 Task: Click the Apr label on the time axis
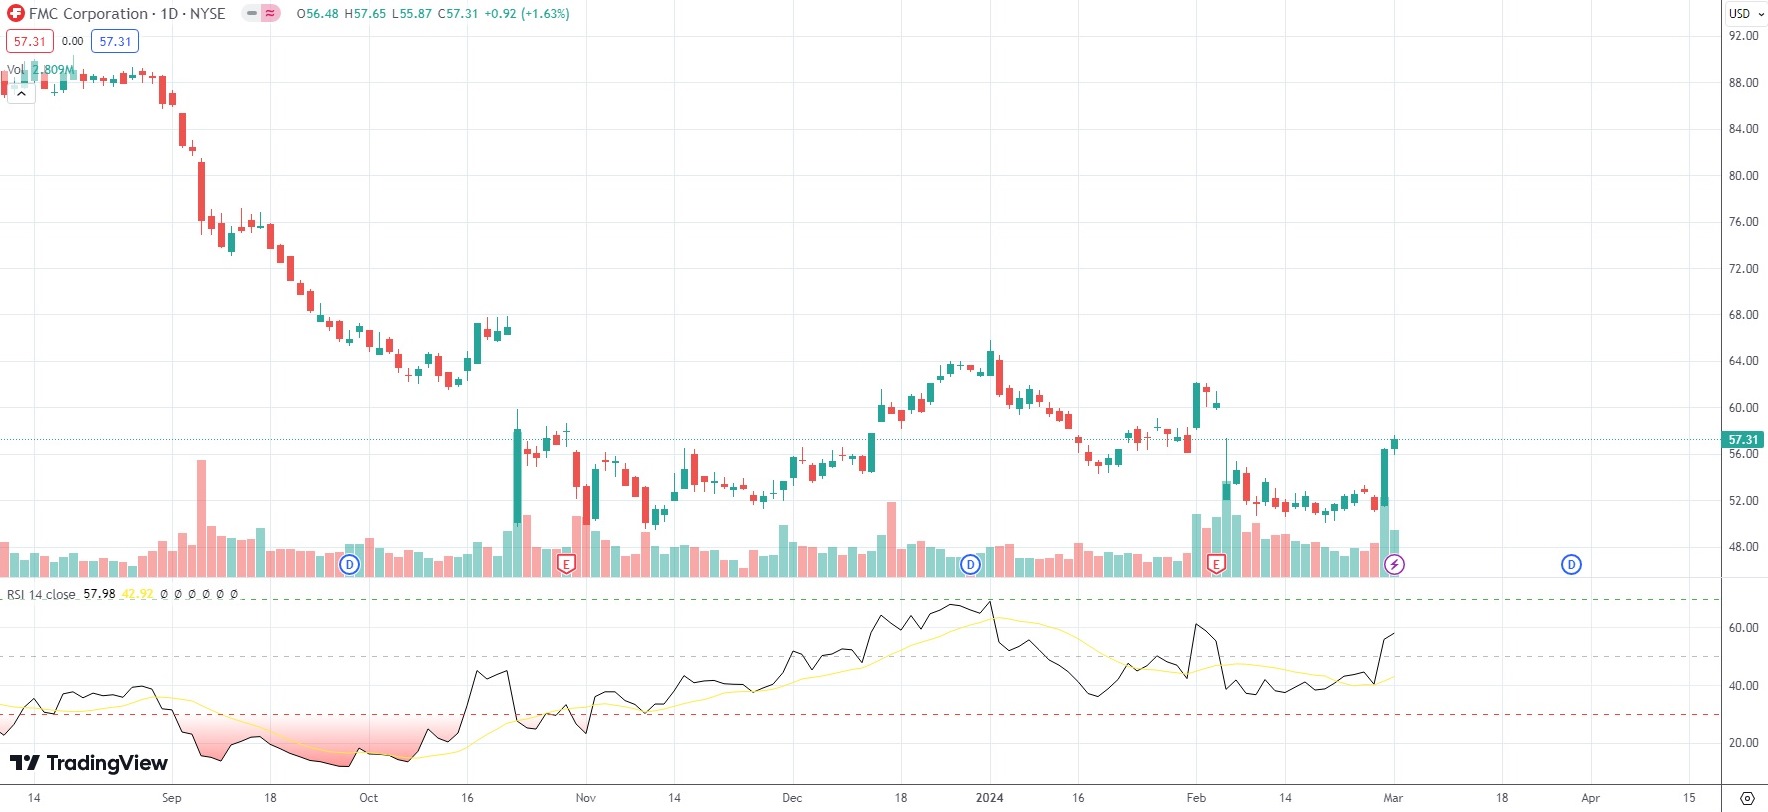pyautogui.click(x=1591, y=798)
